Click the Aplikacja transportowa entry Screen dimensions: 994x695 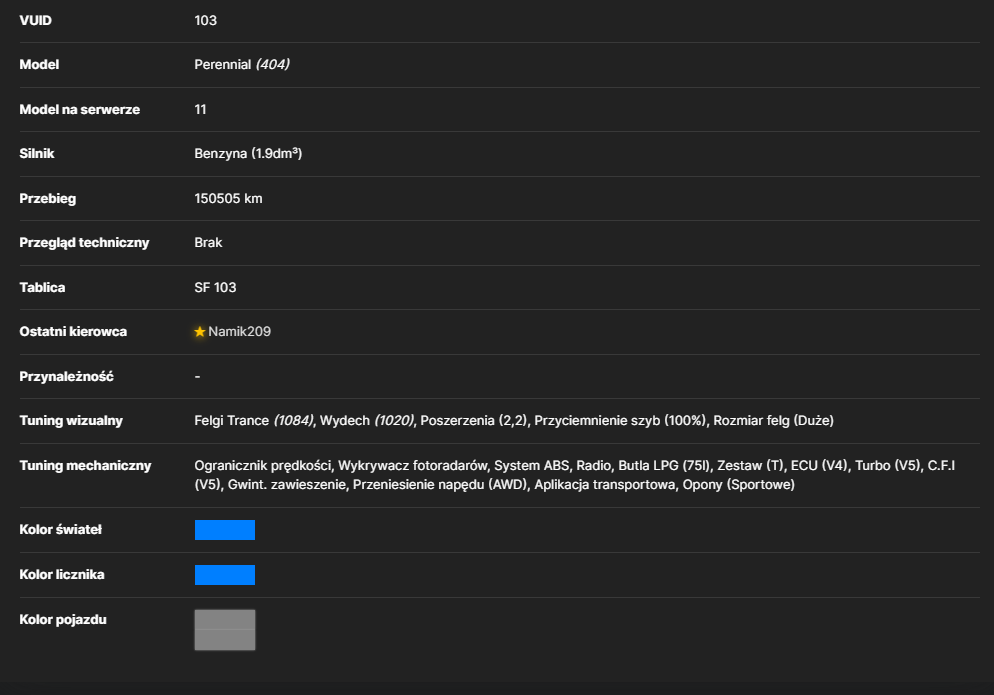point(605,484)
